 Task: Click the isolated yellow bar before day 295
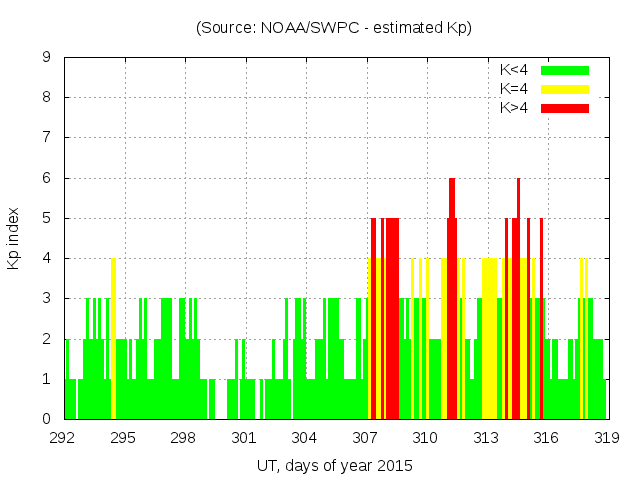pyautogui.click(x=113, y=340)
